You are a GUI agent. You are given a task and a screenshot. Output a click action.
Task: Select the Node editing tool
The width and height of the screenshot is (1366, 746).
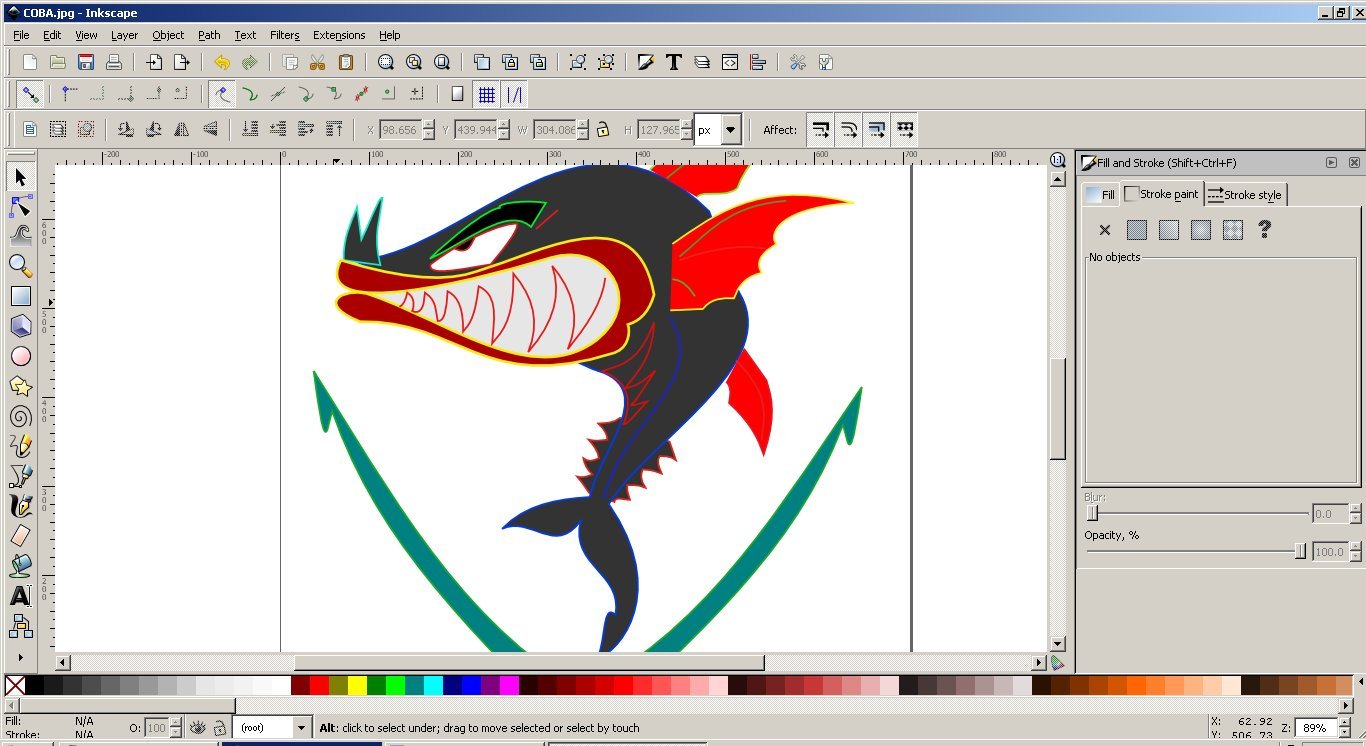(x=20, y=207)
